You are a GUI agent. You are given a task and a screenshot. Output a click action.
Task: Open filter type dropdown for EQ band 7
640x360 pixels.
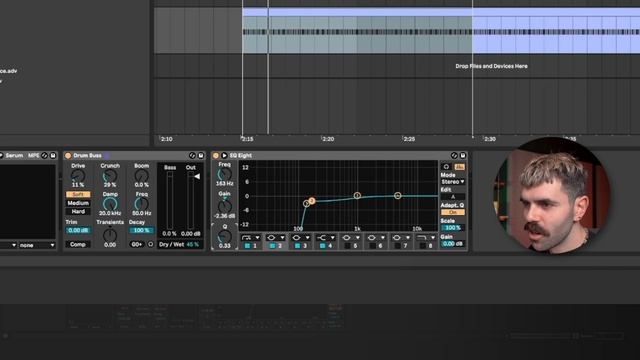click(x=401, y=238)
